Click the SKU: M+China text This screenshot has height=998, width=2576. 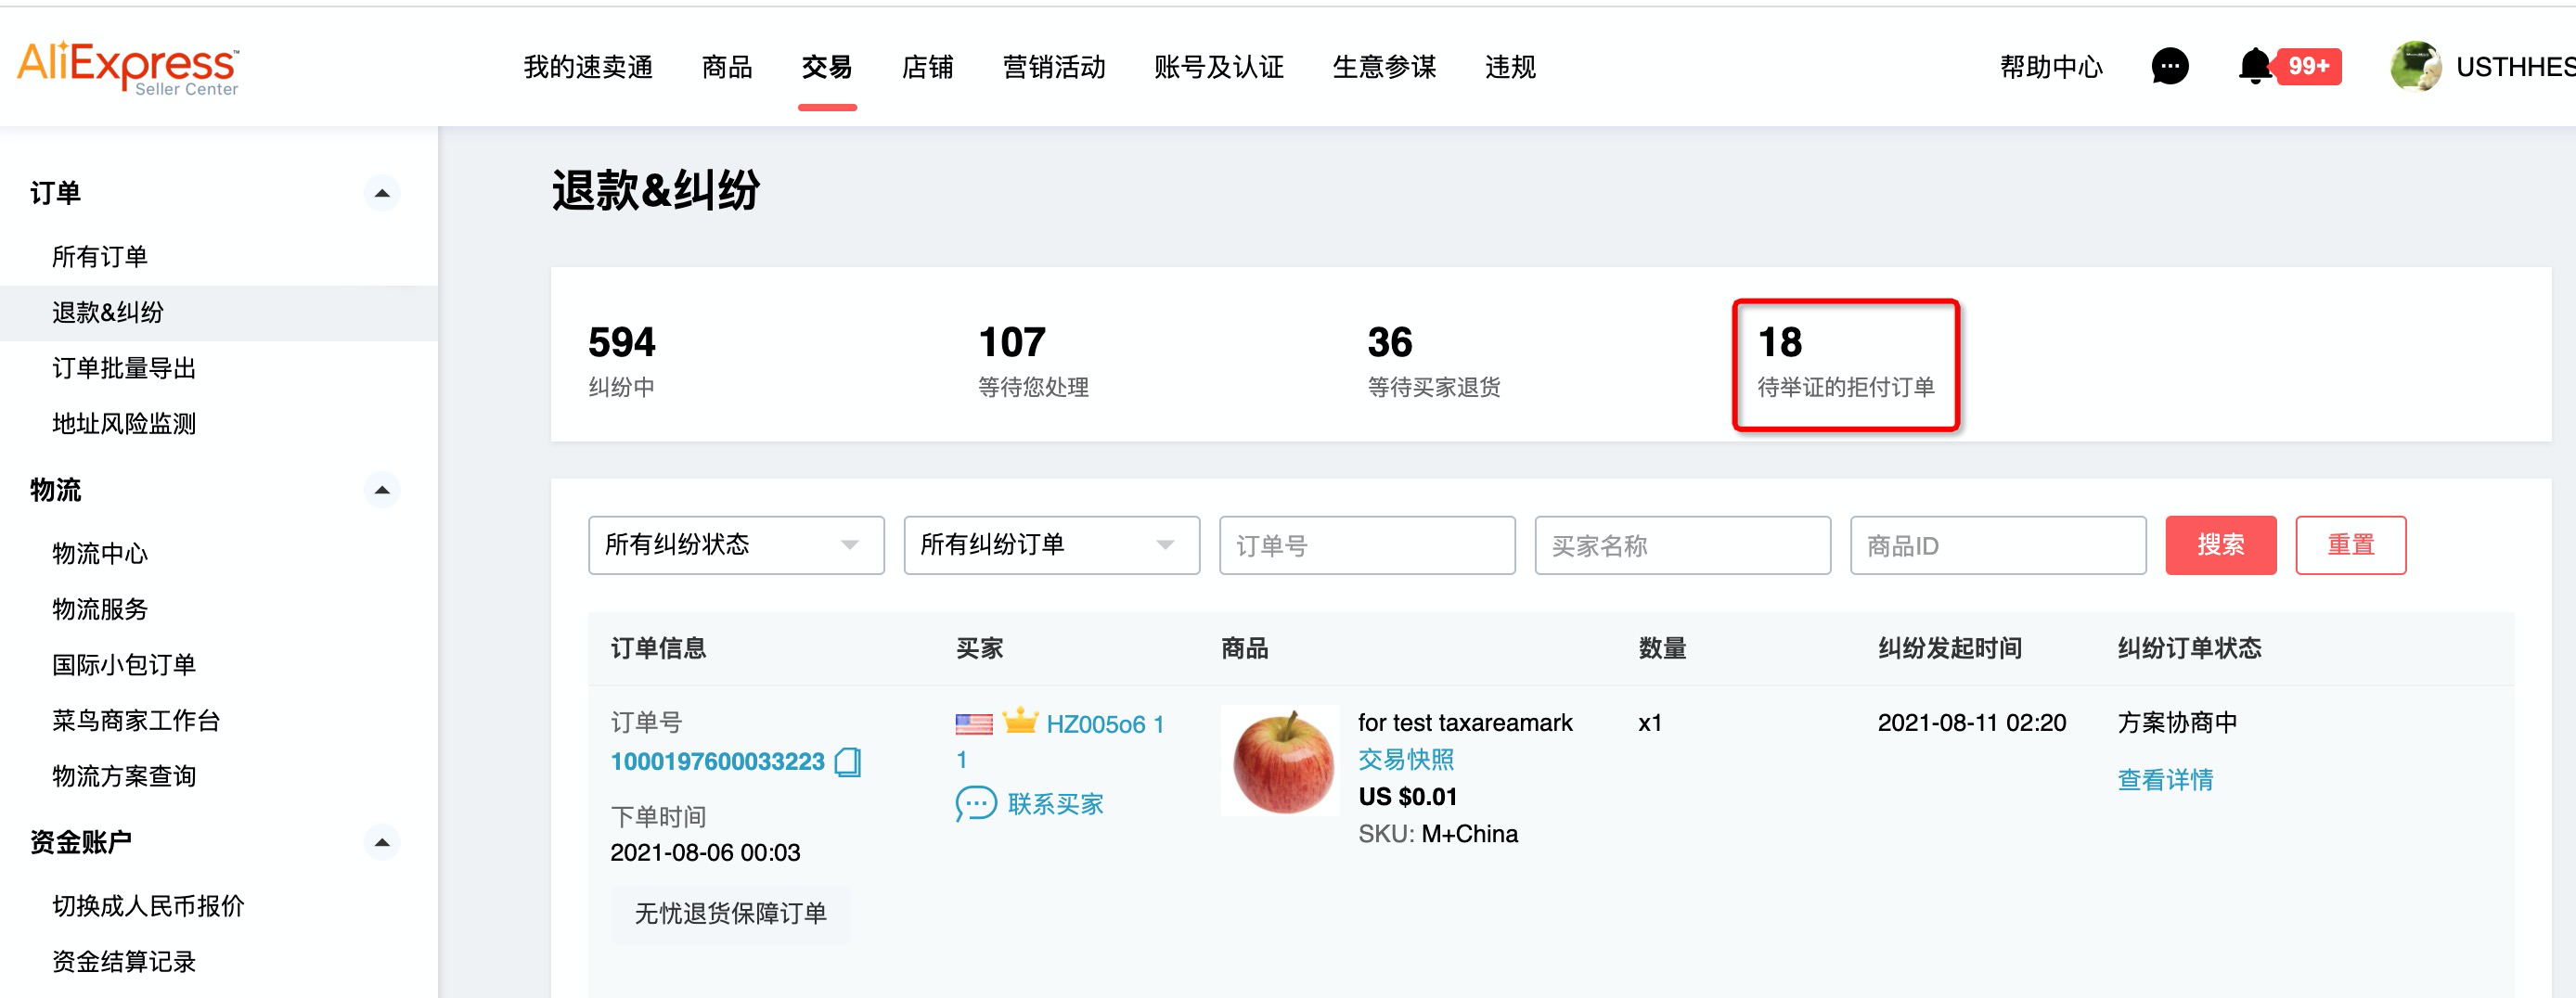[1437, 834]
